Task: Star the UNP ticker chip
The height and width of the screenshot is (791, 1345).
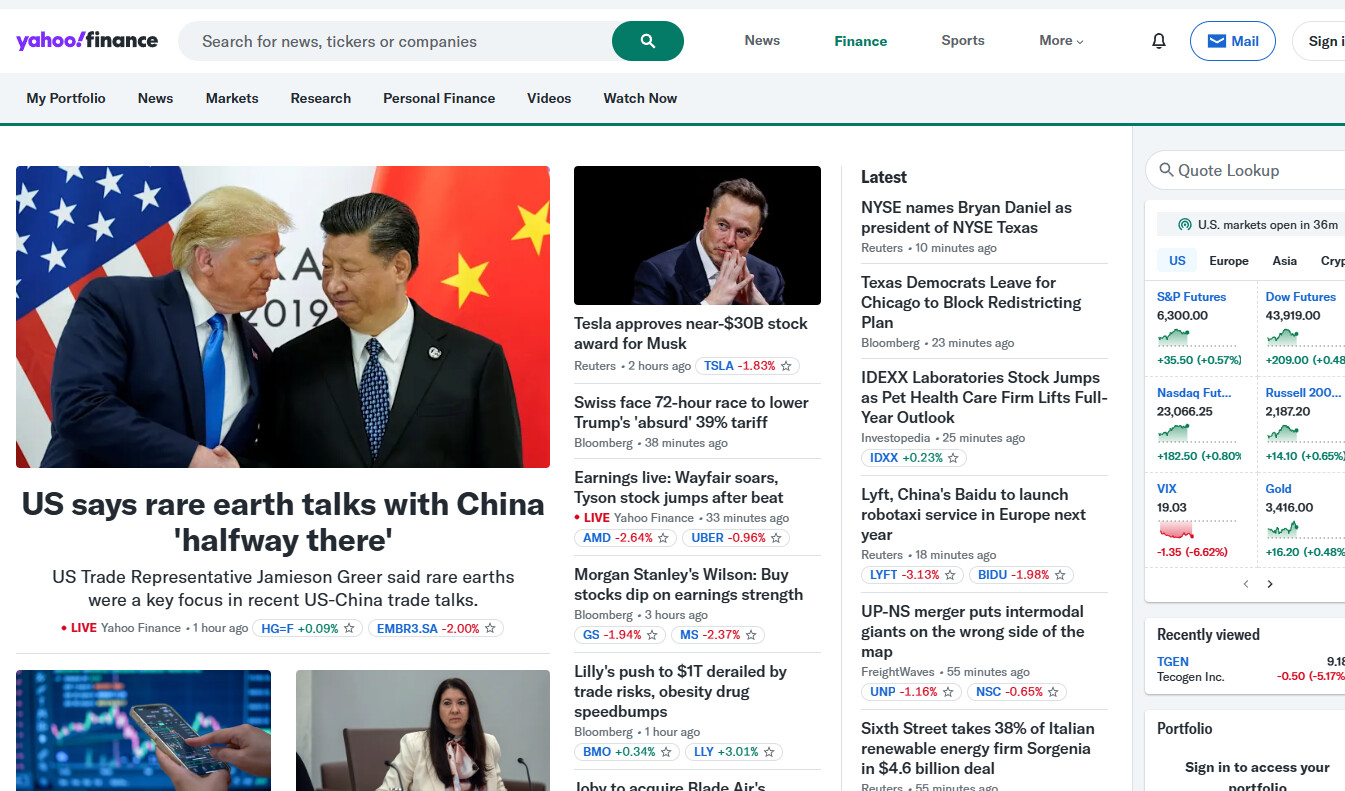Action: point(948,692)
